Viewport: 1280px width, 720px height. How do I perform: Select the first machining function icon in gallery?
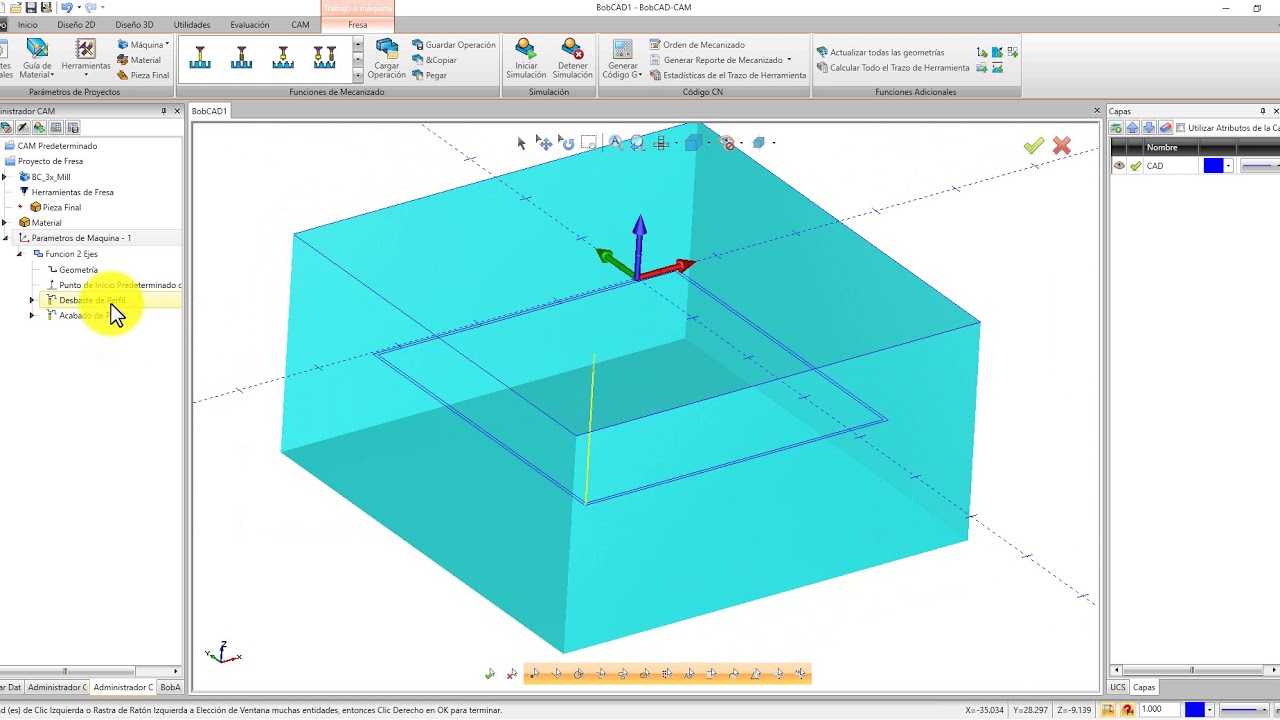tap(200, 57)
